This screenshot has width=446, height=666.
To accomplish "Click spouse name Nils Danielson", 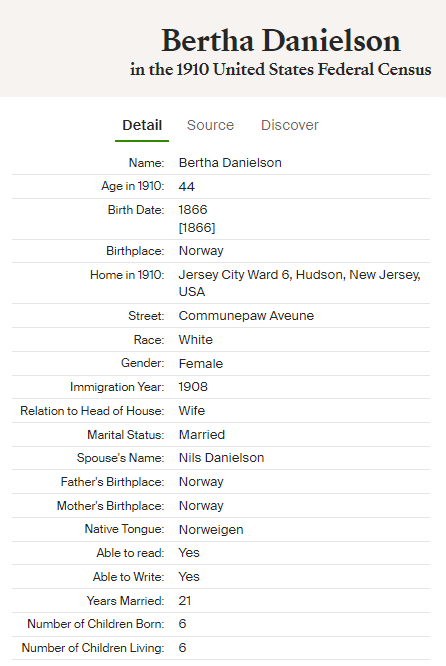I will pyautogui.click(x=221, y=458).
